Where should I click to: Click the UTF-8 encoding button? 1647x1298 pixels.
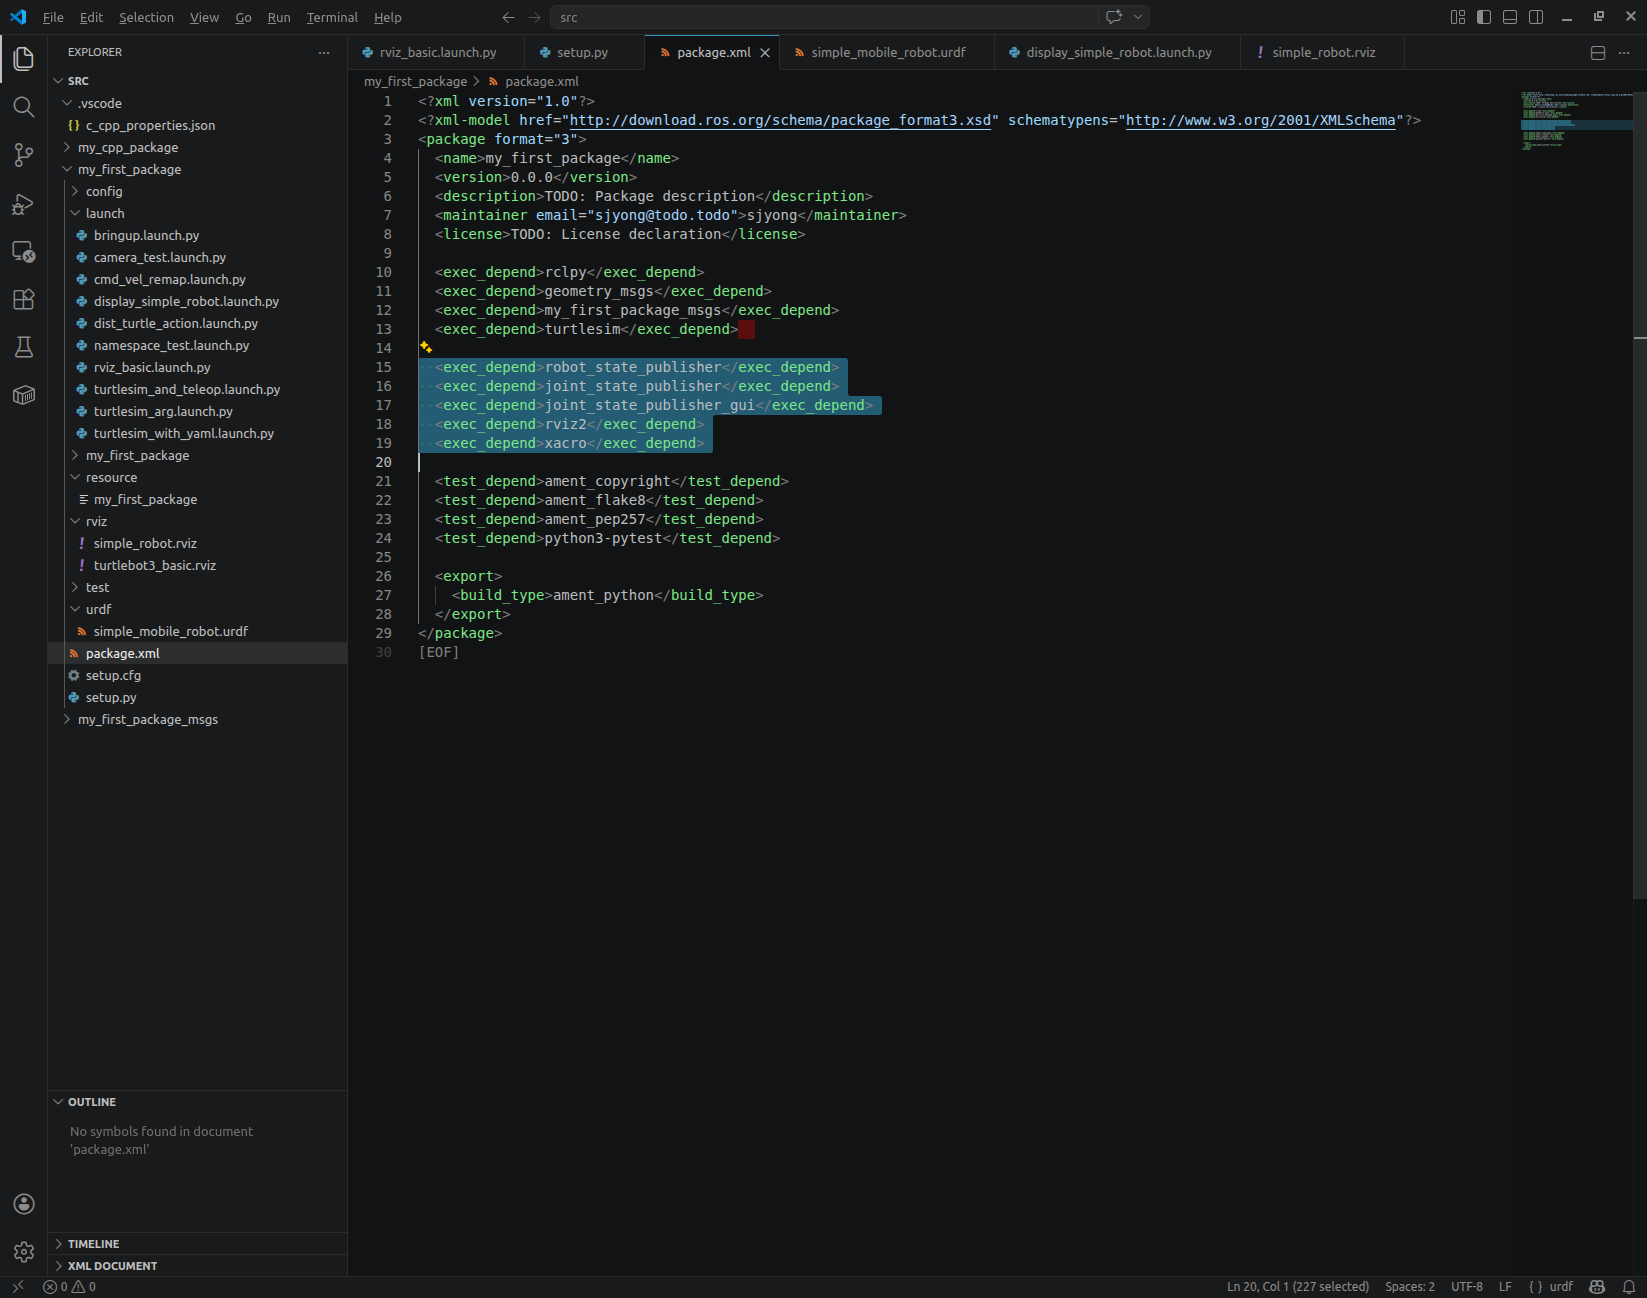tap(1467, 1287)
